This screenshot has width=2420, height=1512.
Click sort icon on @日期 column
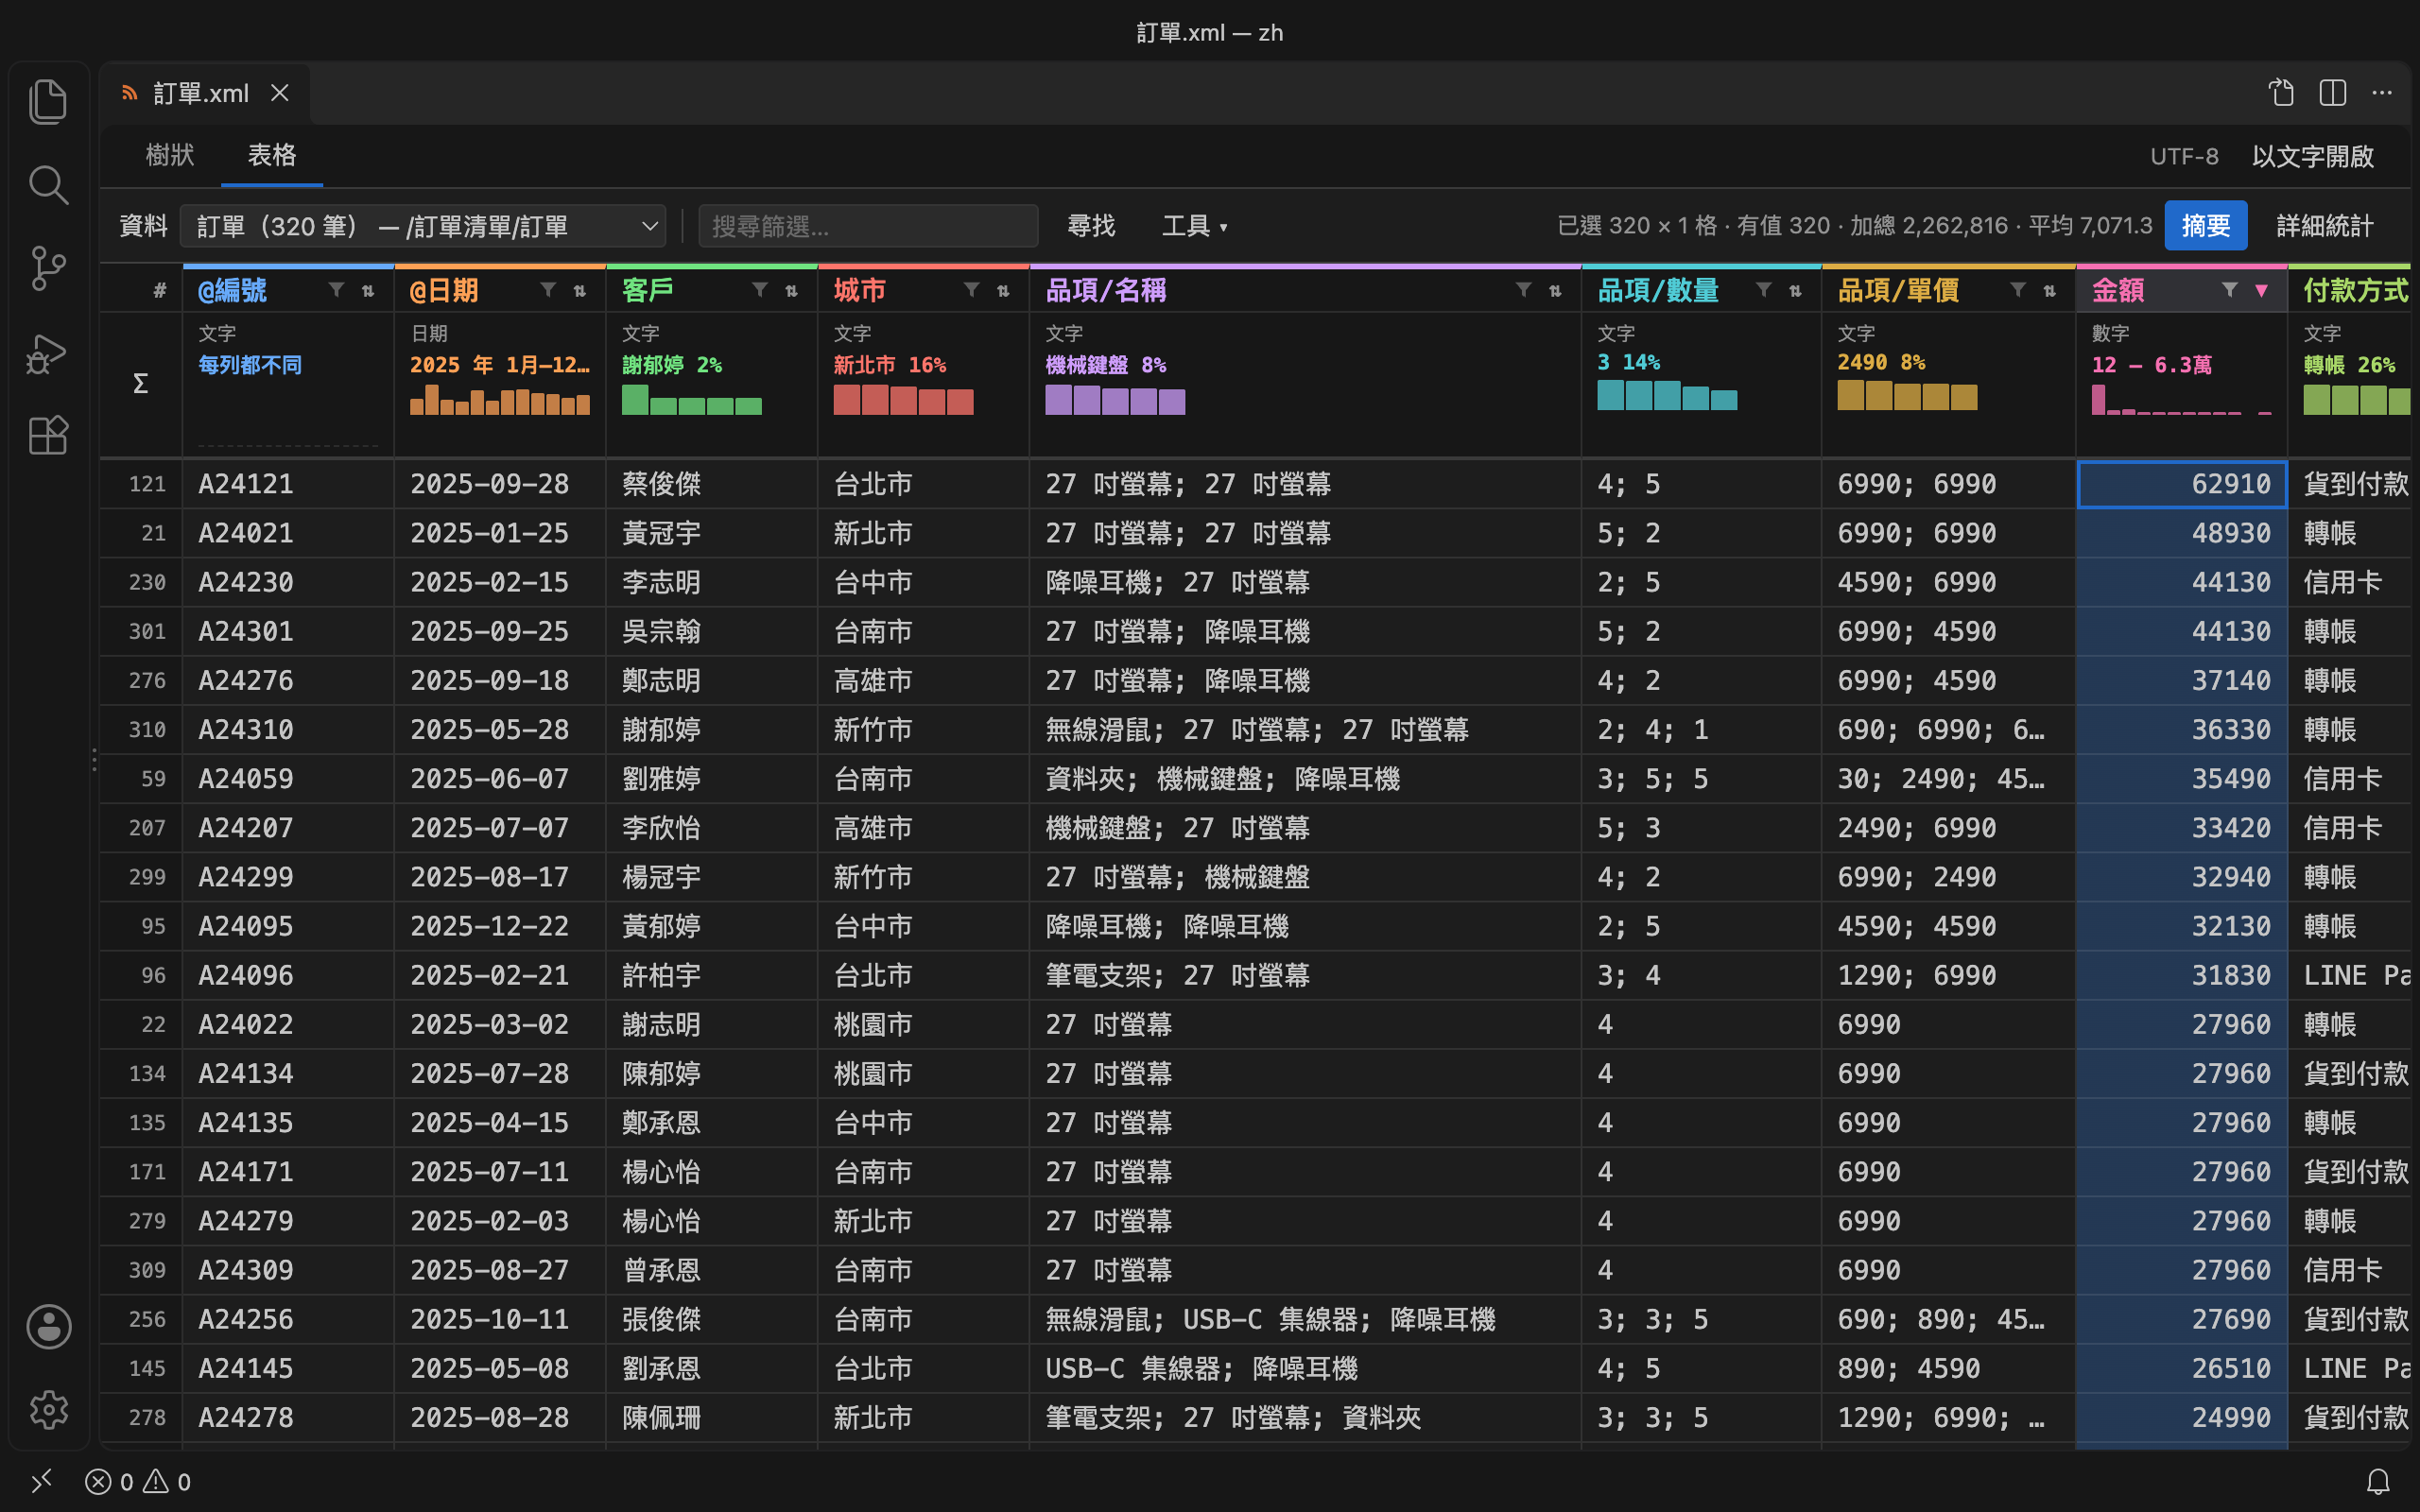click(x=580, y=290)
